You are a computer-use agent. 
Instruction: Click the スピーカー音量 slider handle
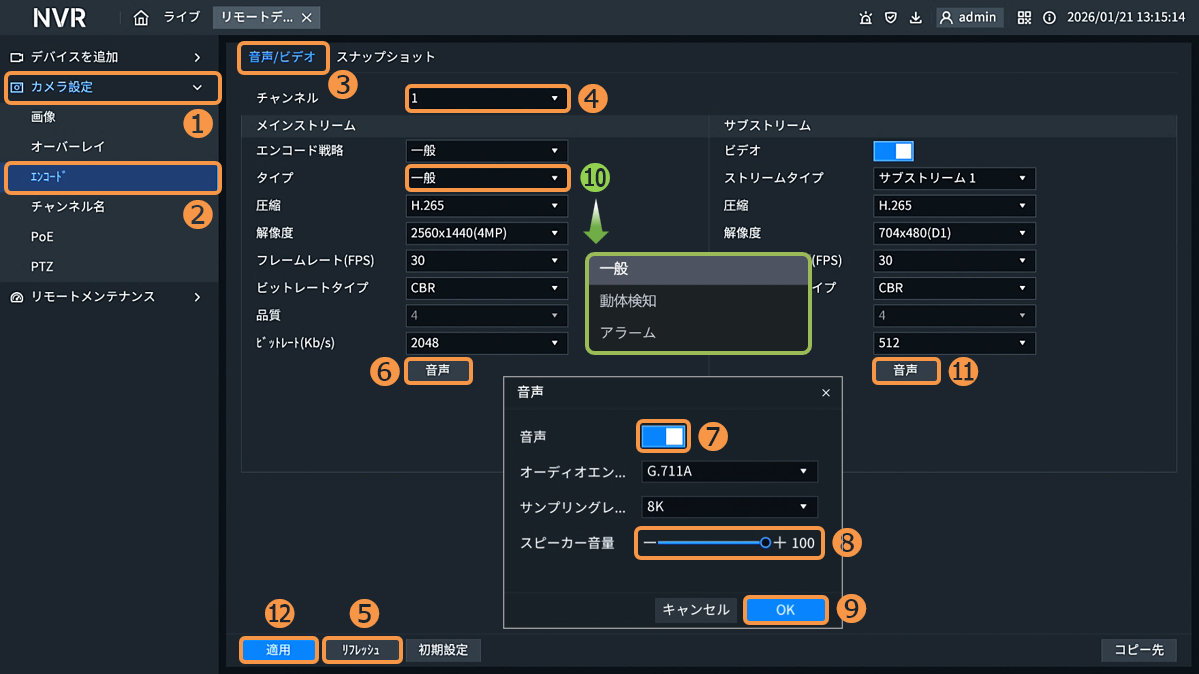[x=765, y=543]
